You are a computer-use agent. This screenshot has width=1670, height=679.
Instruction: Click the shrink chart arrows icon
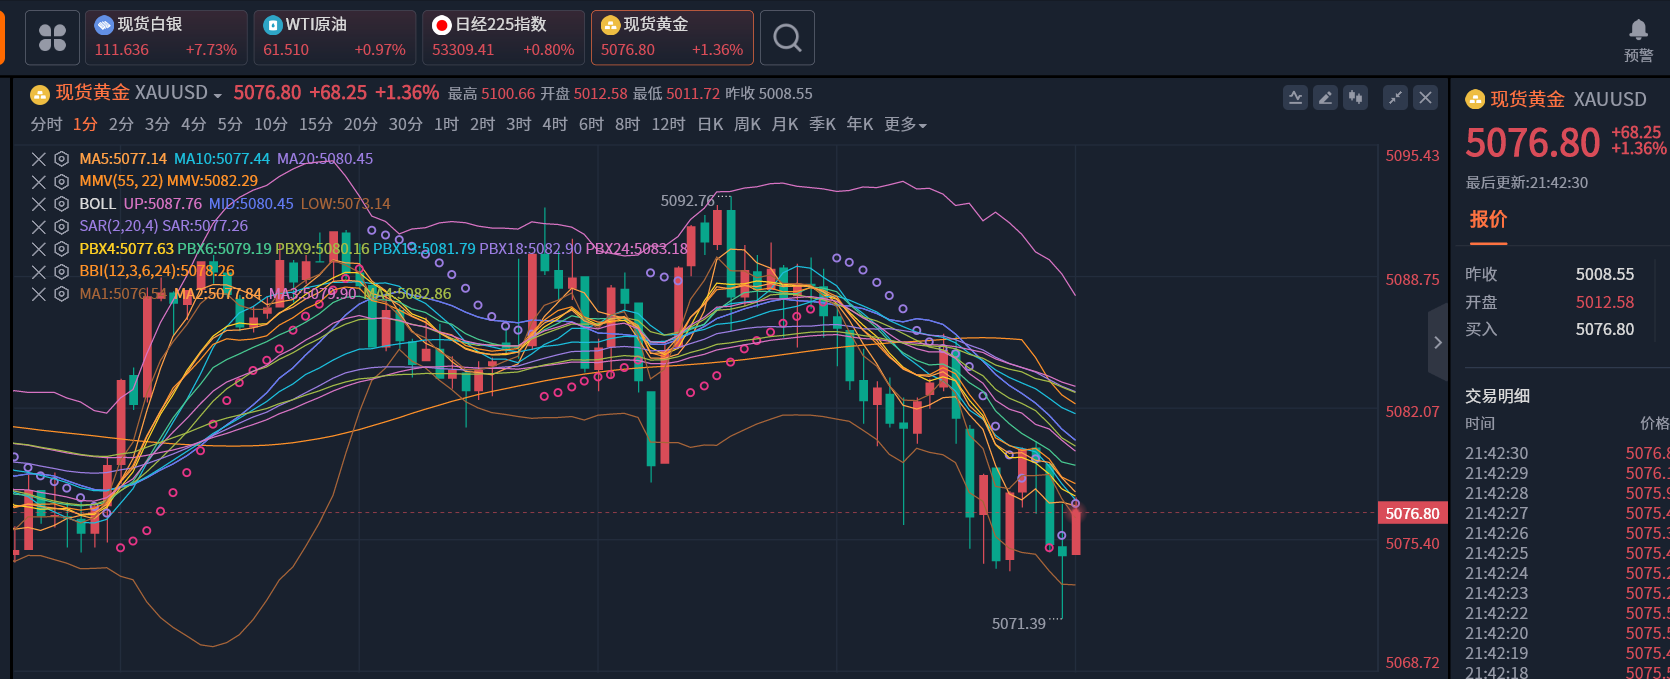tap(1395, 97)
